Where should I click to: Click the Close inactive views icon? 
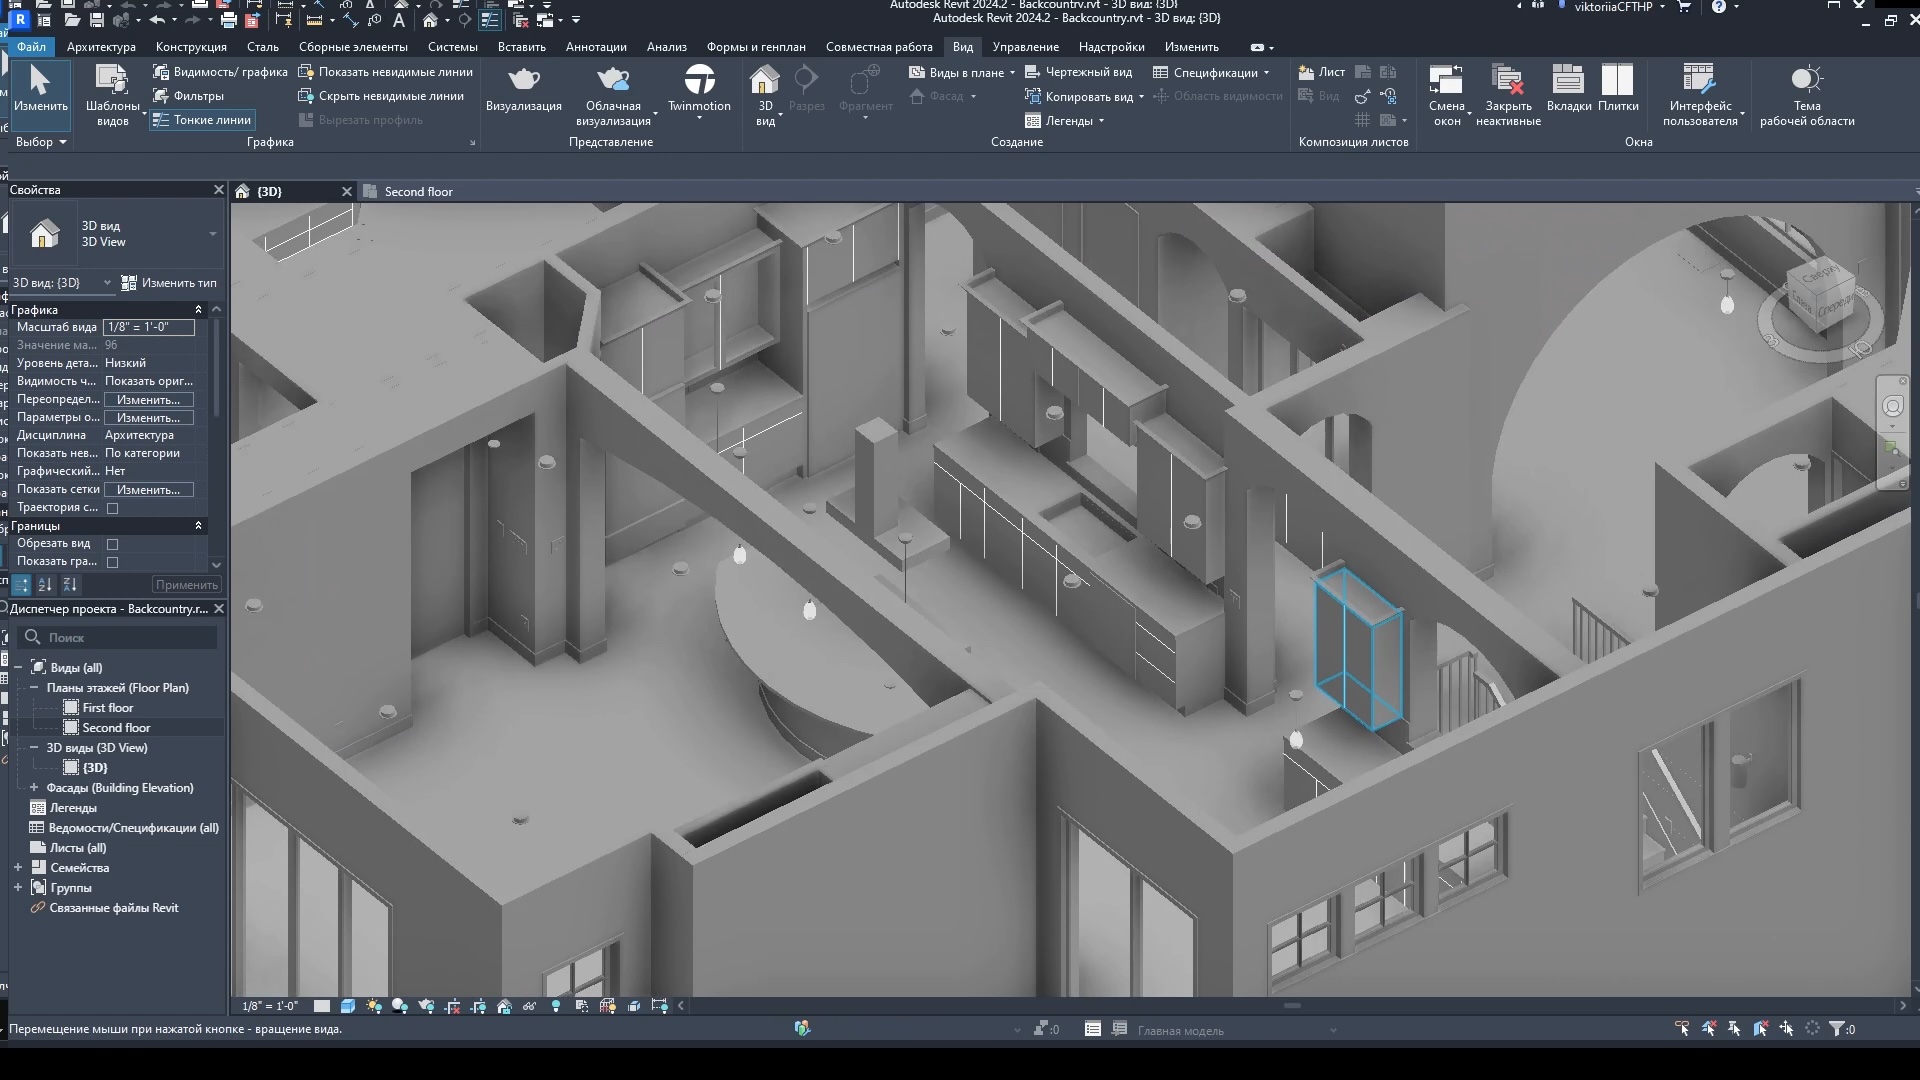coord(1507,80)
